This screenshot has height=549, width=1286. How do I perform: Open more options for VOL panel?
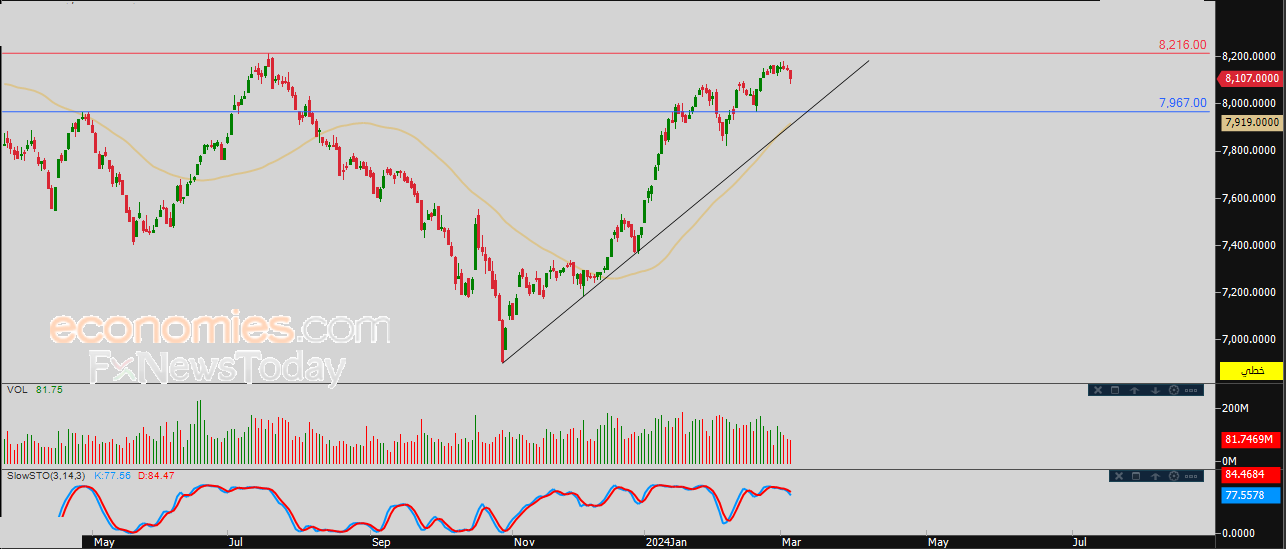1191,390
